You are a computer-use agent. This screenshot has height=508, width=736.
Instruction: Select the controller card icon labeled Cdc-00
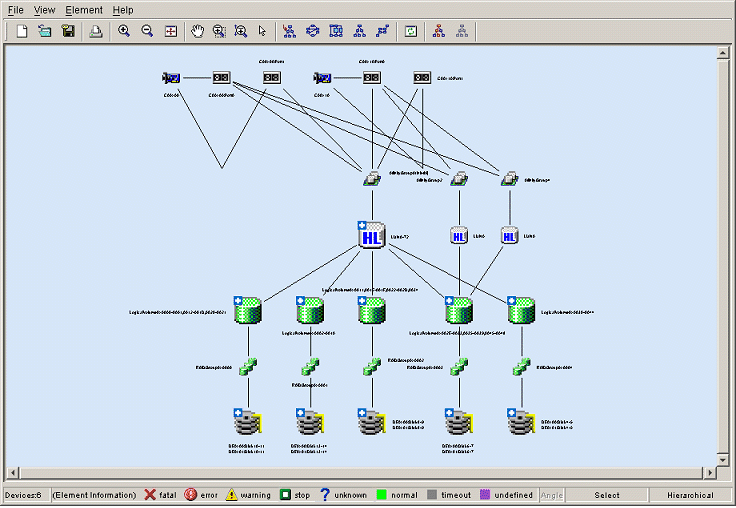coord(171,77)
